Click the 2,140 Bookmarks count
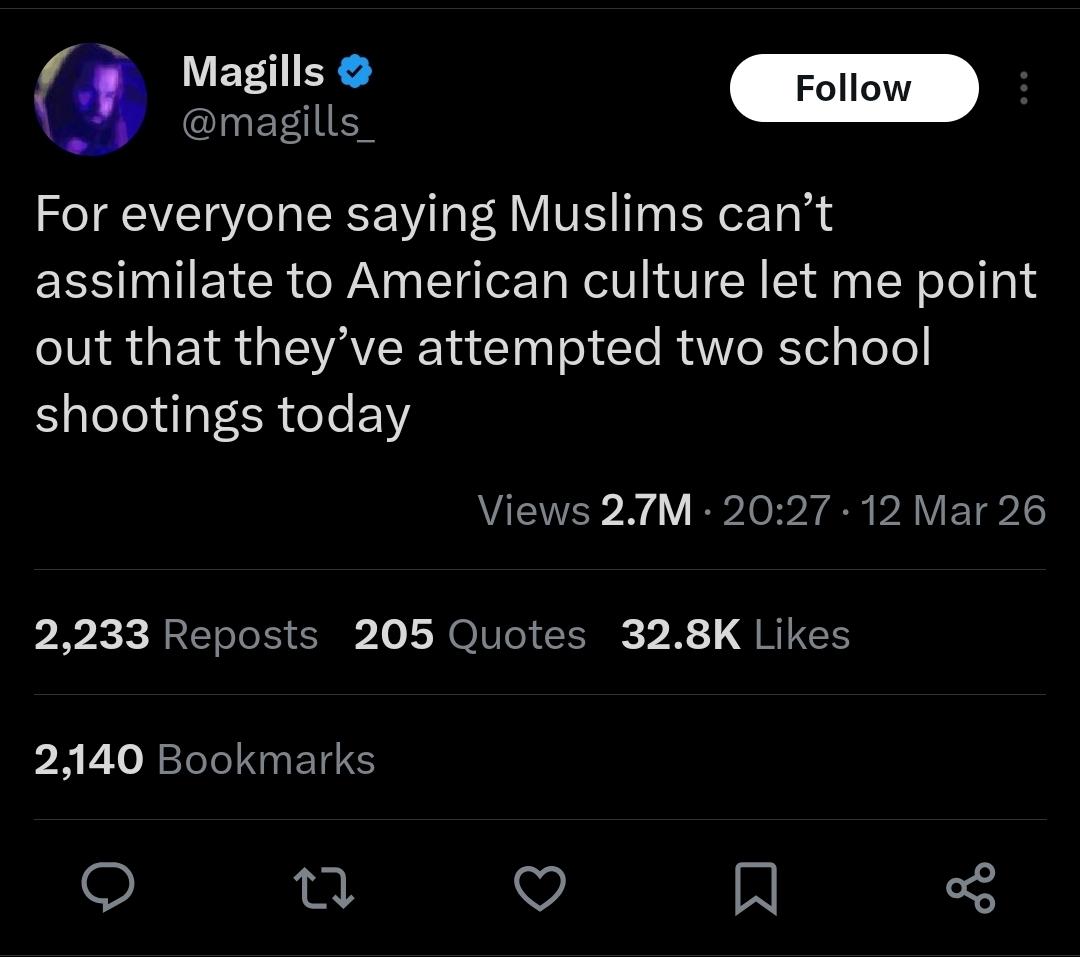This screenshot has height=957, width=1080. coord(205,759)
